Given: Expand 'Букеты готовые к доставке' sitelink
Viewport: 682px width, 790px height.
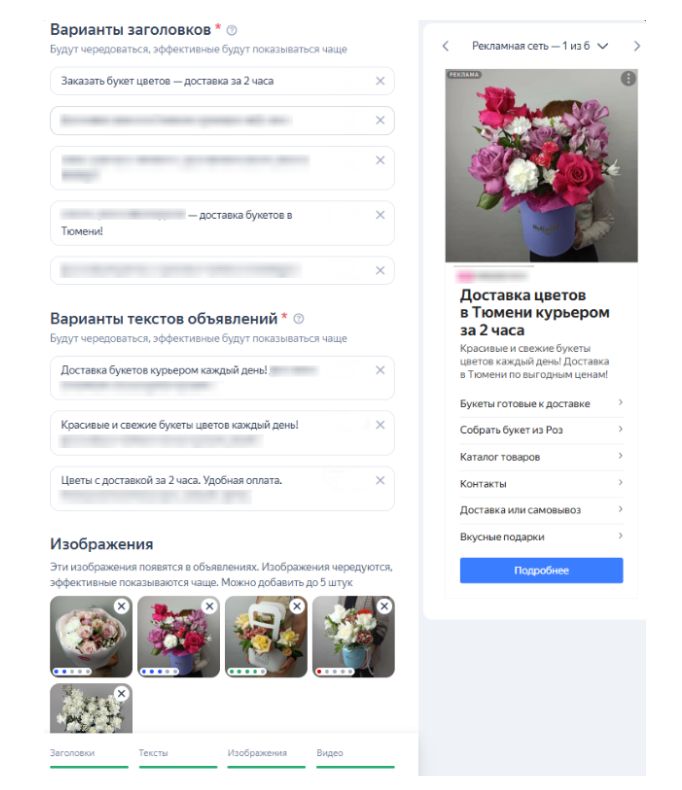Looking at the screenshot, I should tap(541, 404).
